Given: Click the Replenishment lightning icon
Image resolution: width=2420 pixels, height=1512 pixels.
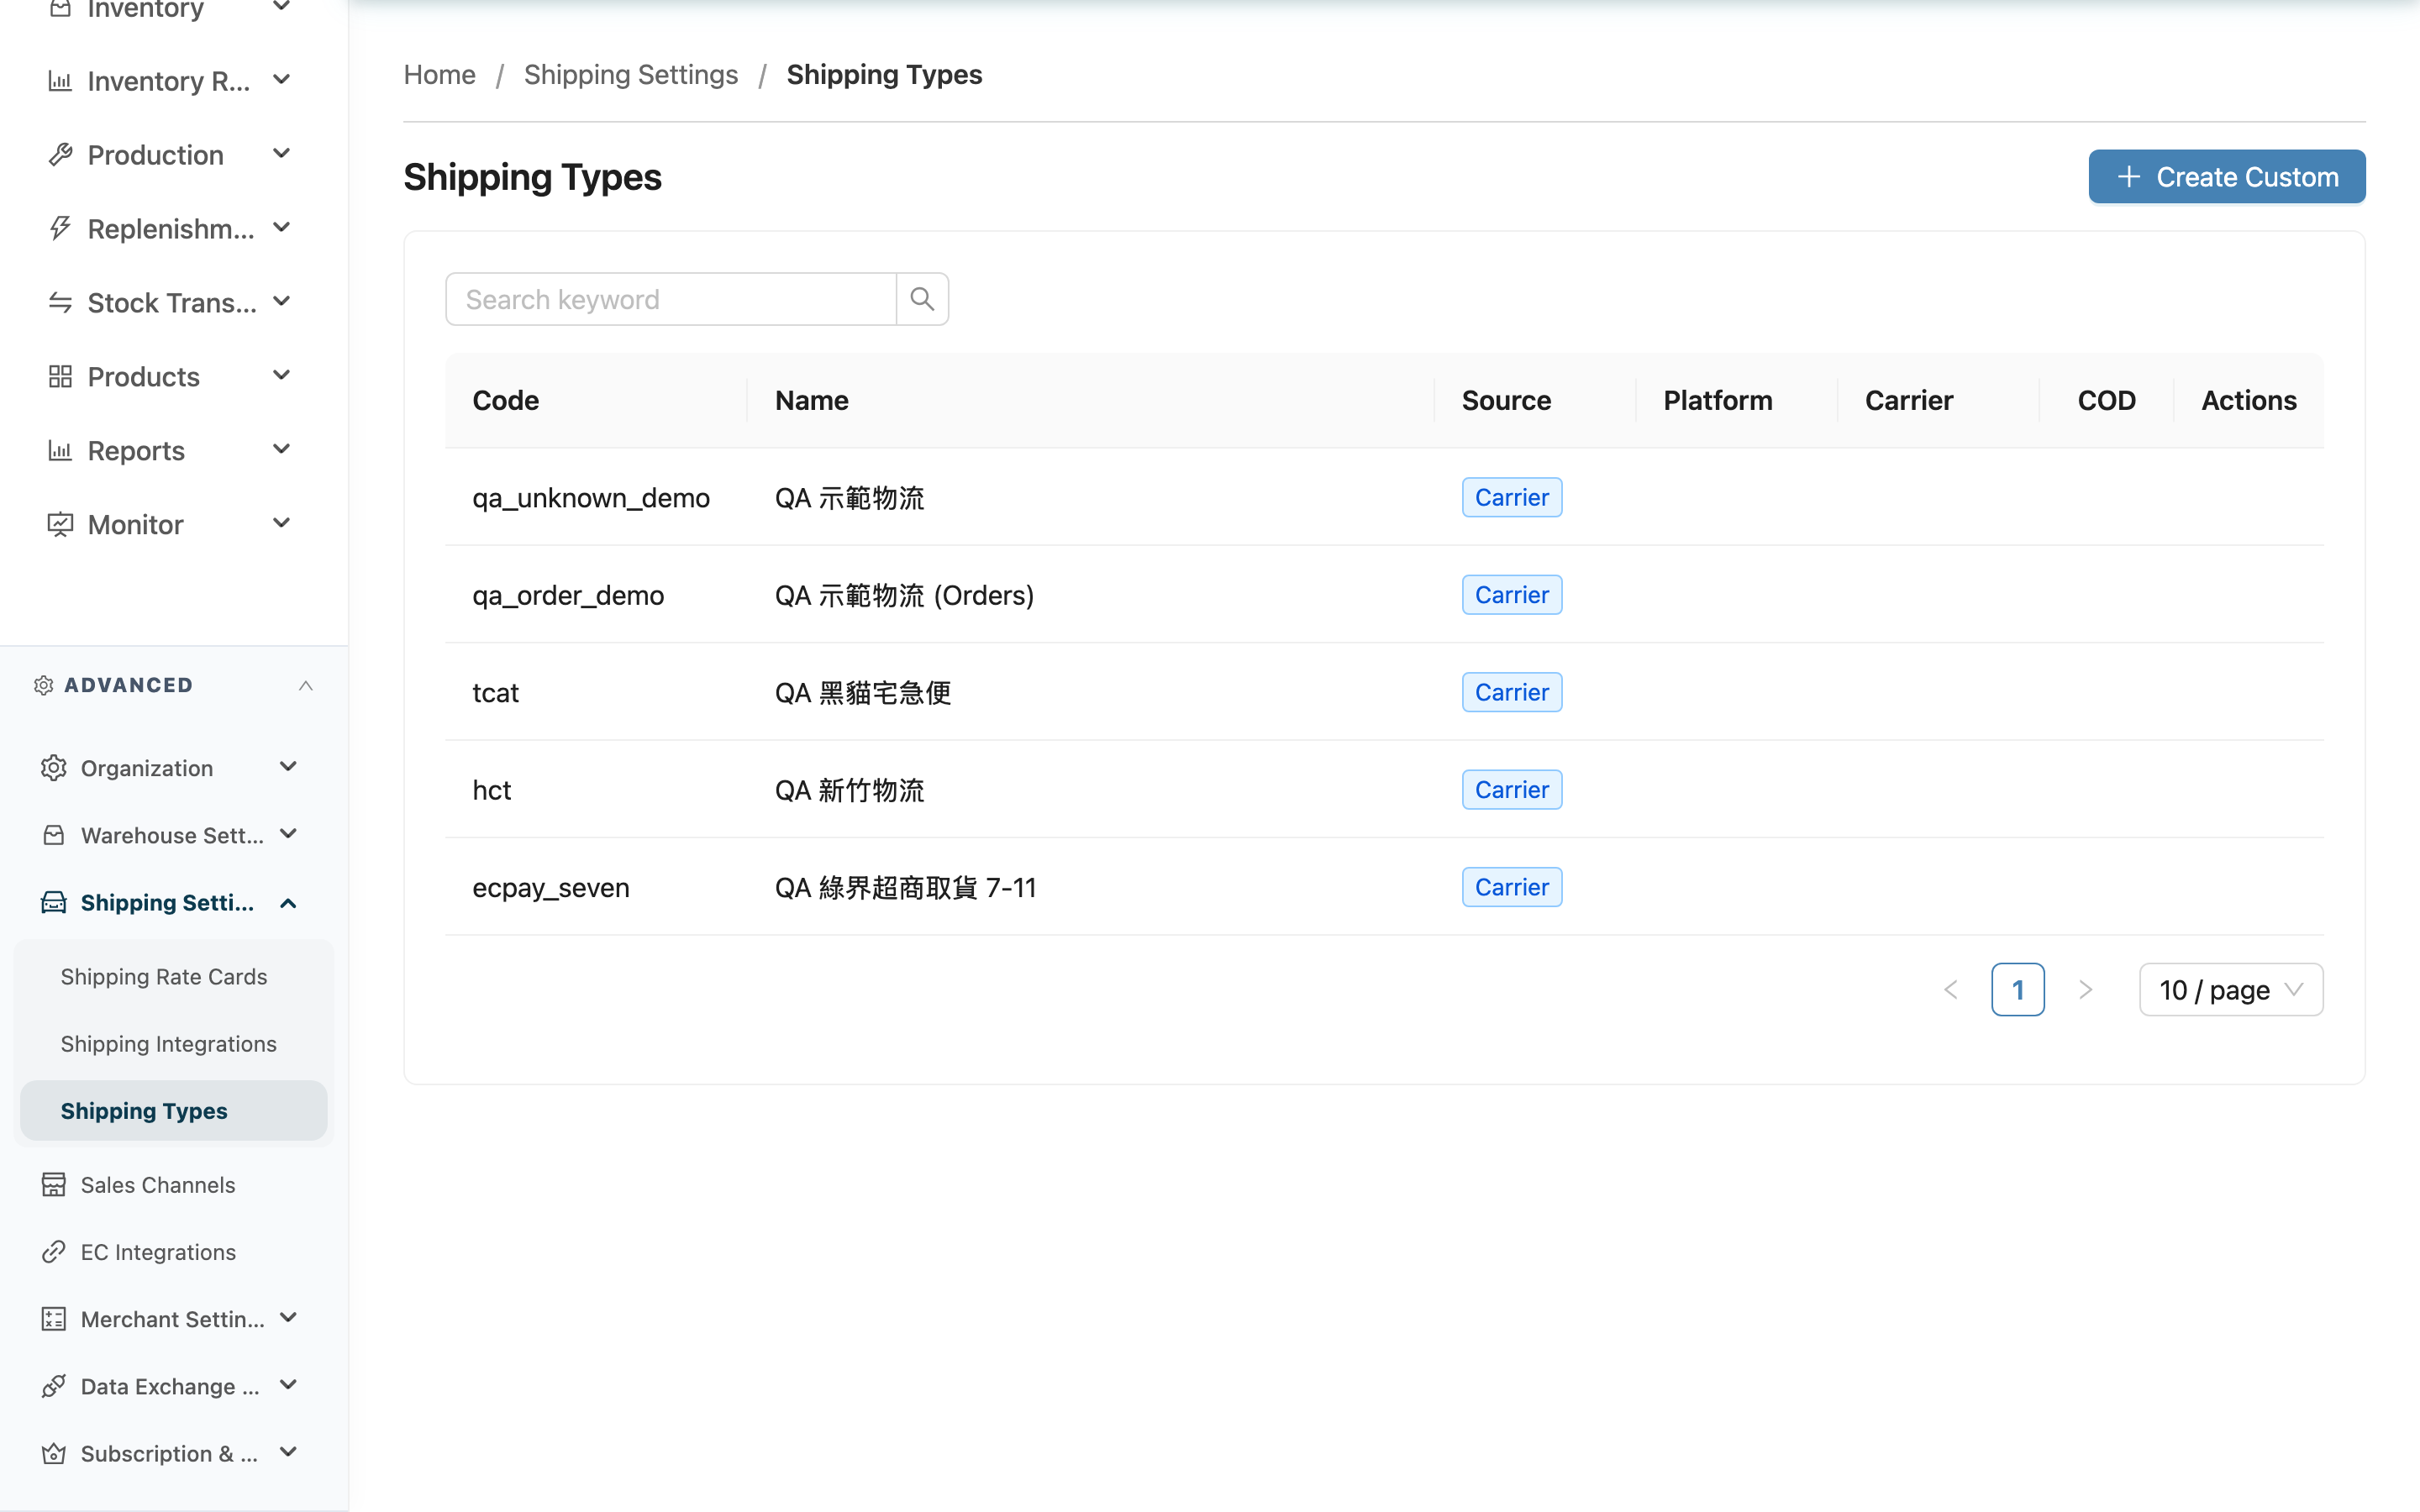Looking at the screenshot, I should (x=60, y=229).
